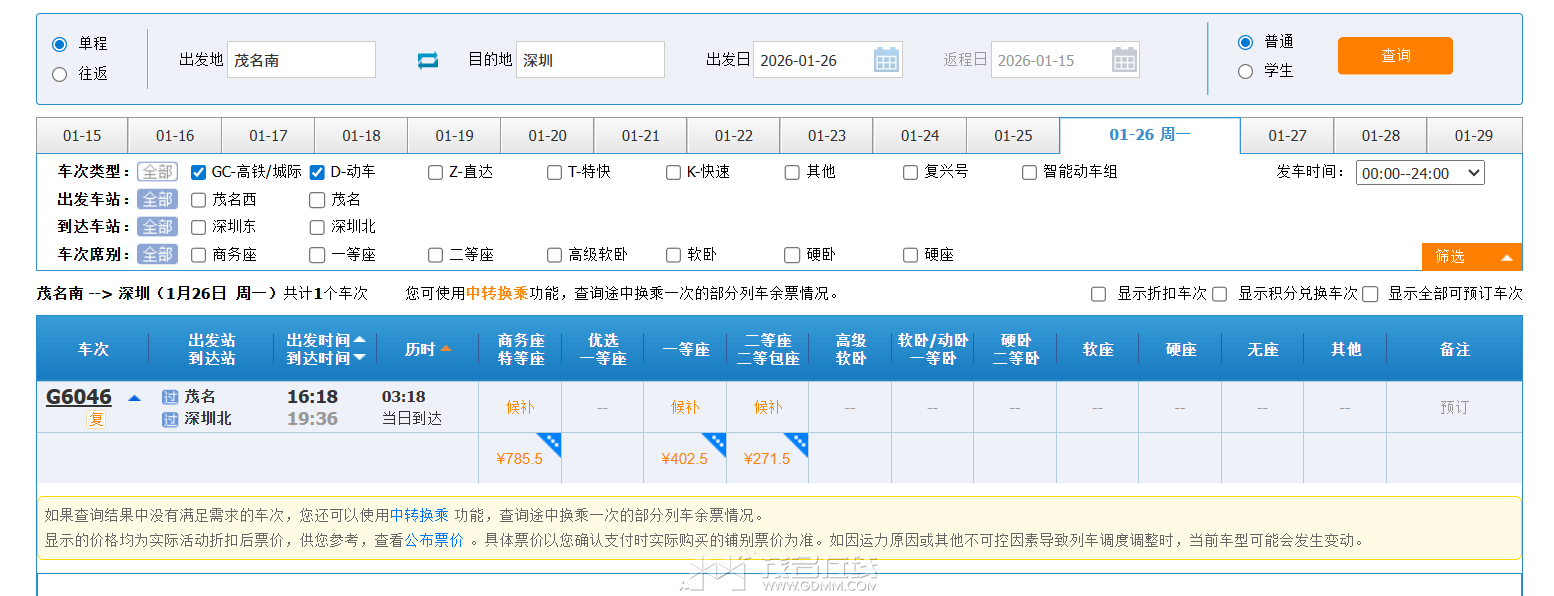1554x596 pixels.
Task: Click the swap stations arrows icon
Action: [428, 59]
